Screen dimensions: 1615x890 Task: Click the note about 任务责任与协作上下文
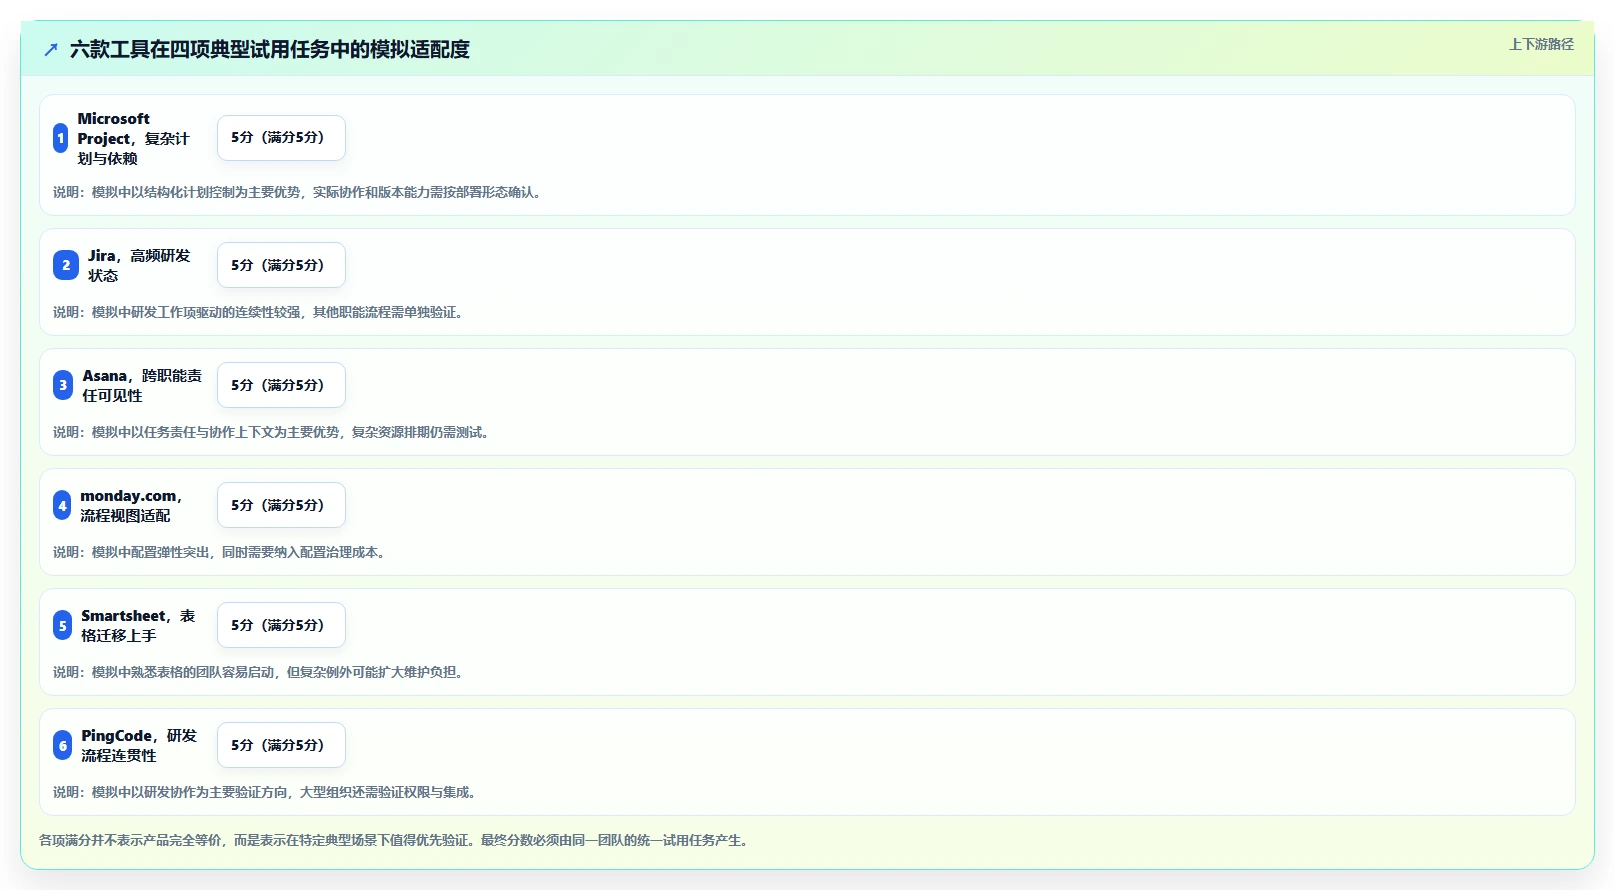[x=273, y=432]
